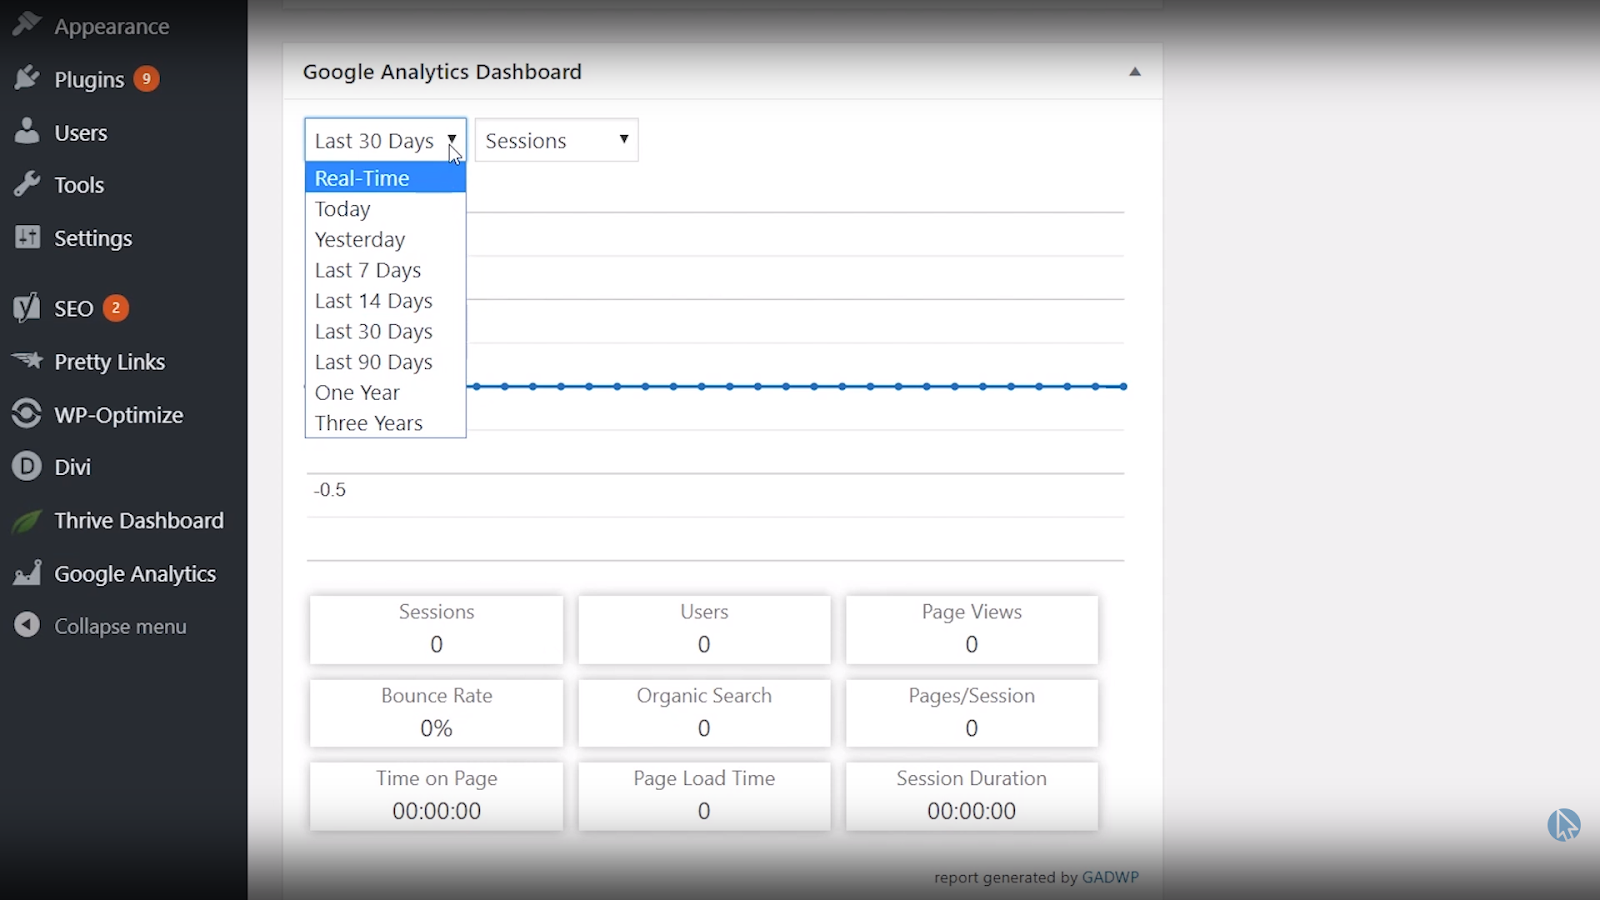
Task: Click the Sessions stat card
Action: [436, 629]
